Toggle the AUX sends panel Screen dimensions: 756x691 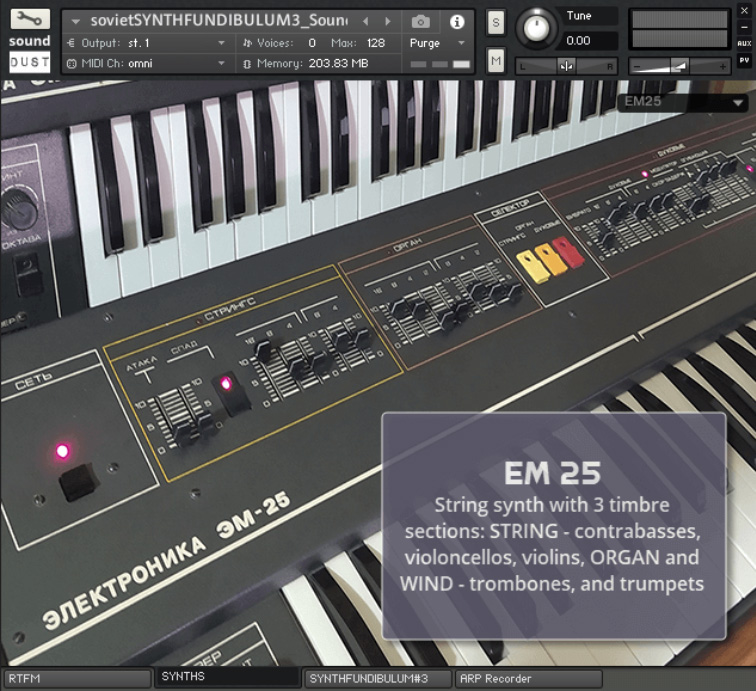pos(744,43)
